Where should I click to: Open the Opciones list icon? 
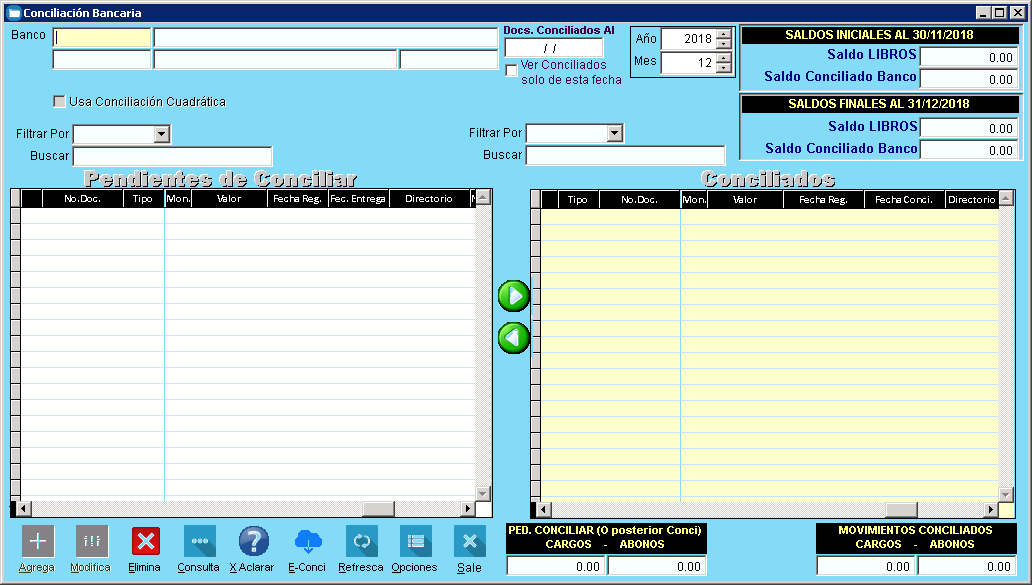pyautogui.click(x=415, y=541)
